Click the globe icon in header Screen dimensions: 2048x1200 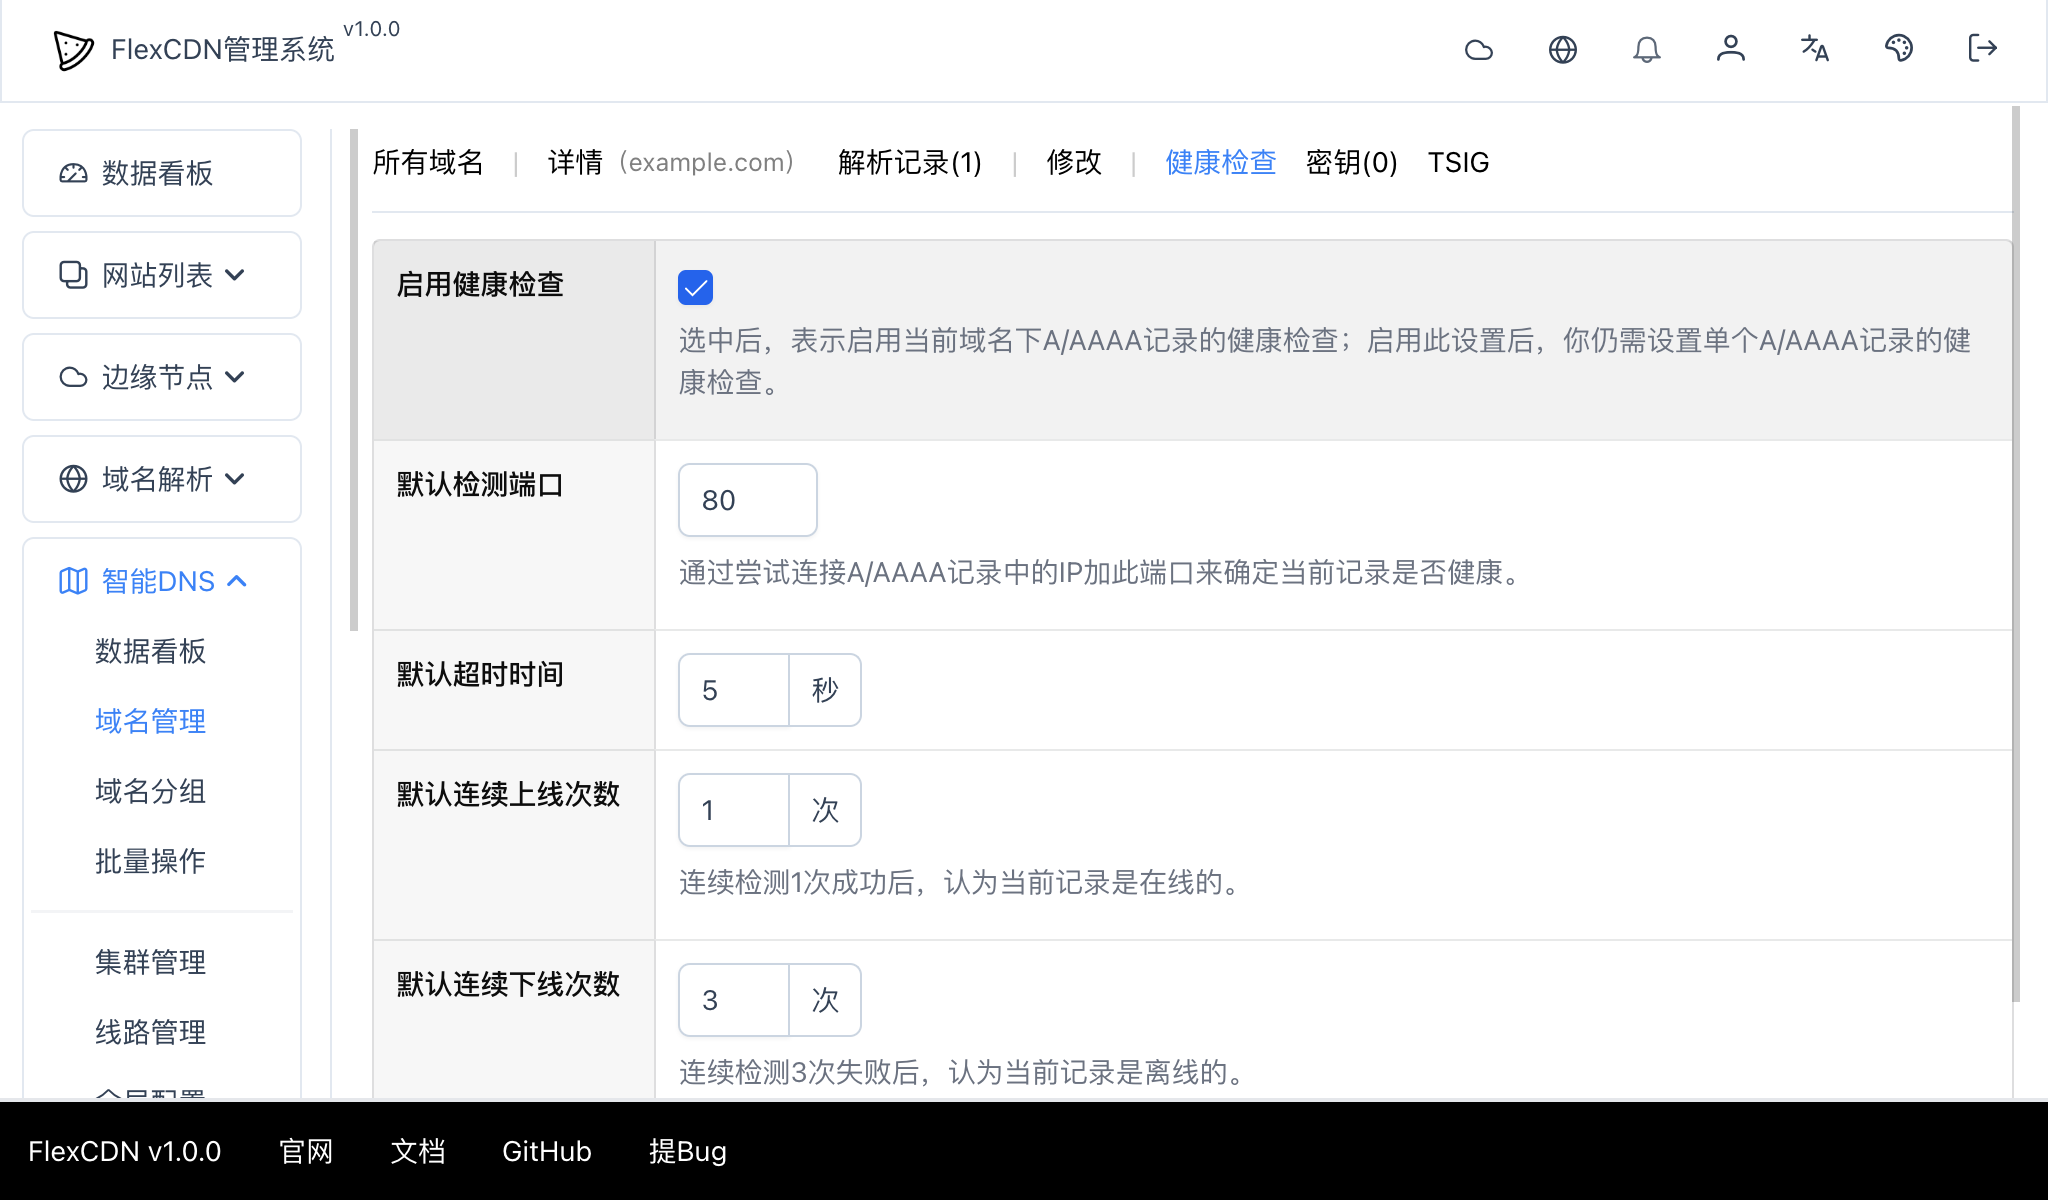pyautogui.click(x=1563, y=49)
